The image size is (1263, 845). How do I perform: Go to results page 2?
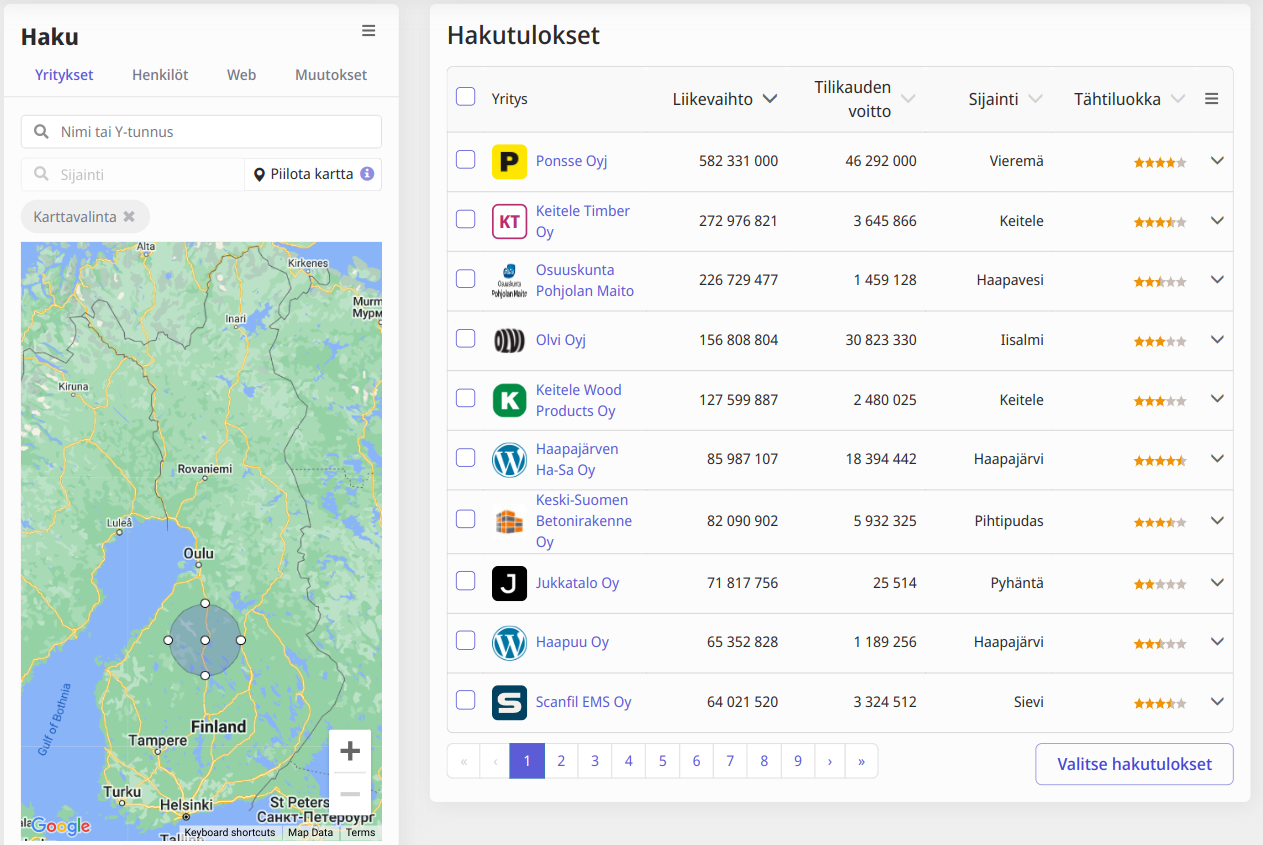561,761
